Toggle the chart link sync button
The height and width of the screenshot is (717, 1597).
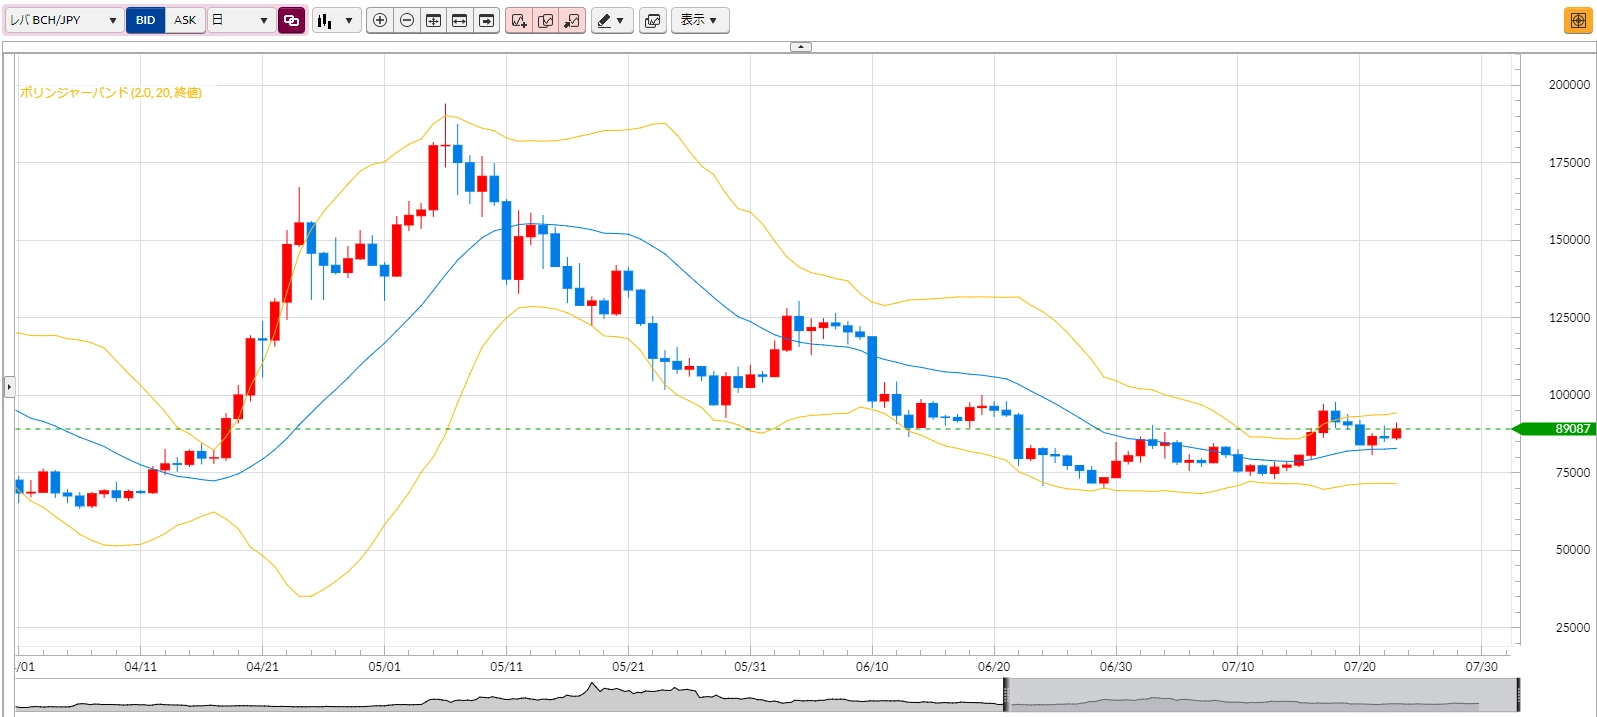[291, 20]
